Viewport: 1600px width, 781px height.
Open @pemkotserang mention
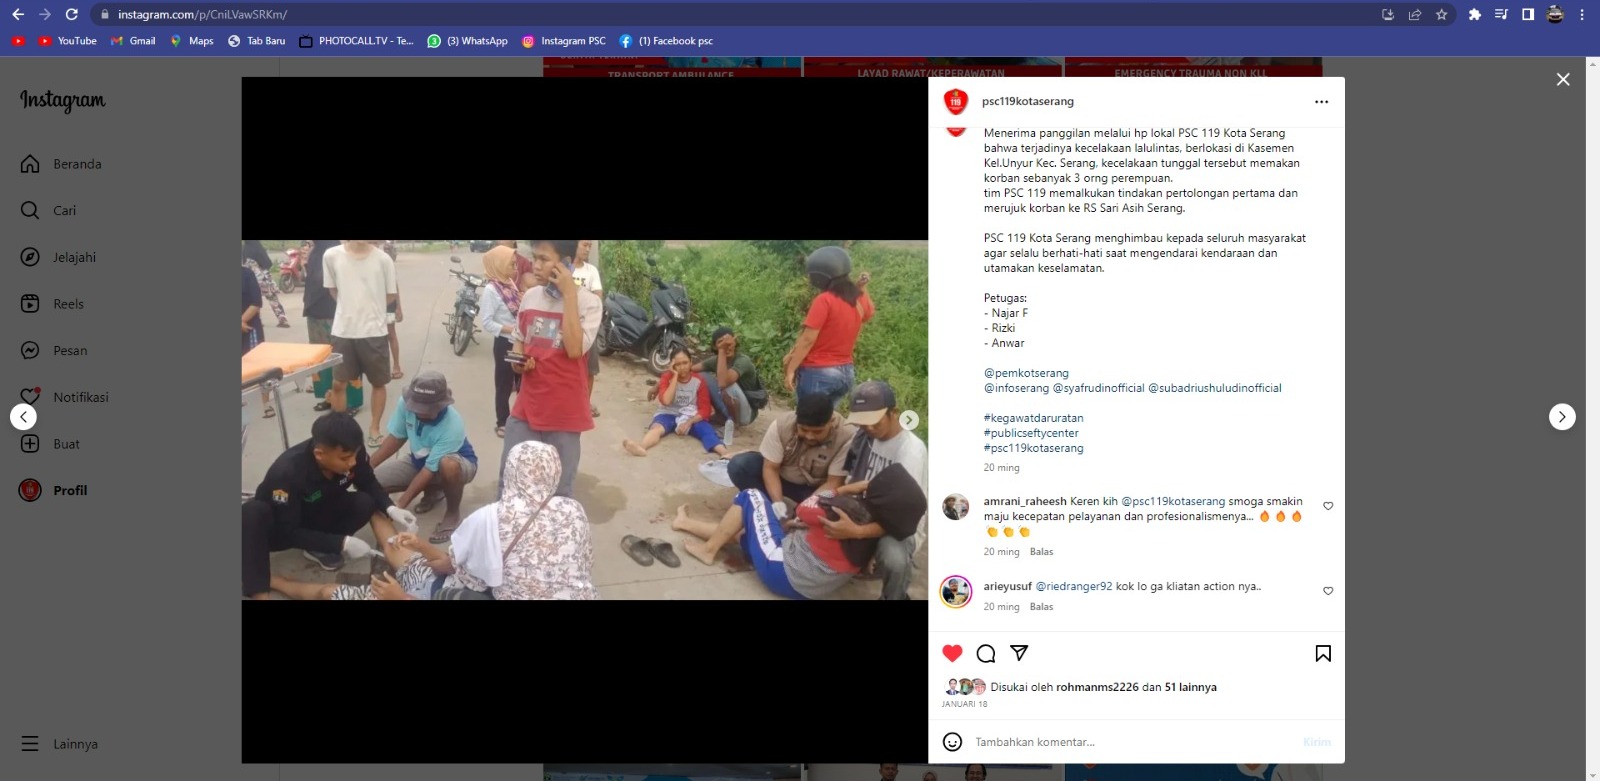pos(1026,373)
